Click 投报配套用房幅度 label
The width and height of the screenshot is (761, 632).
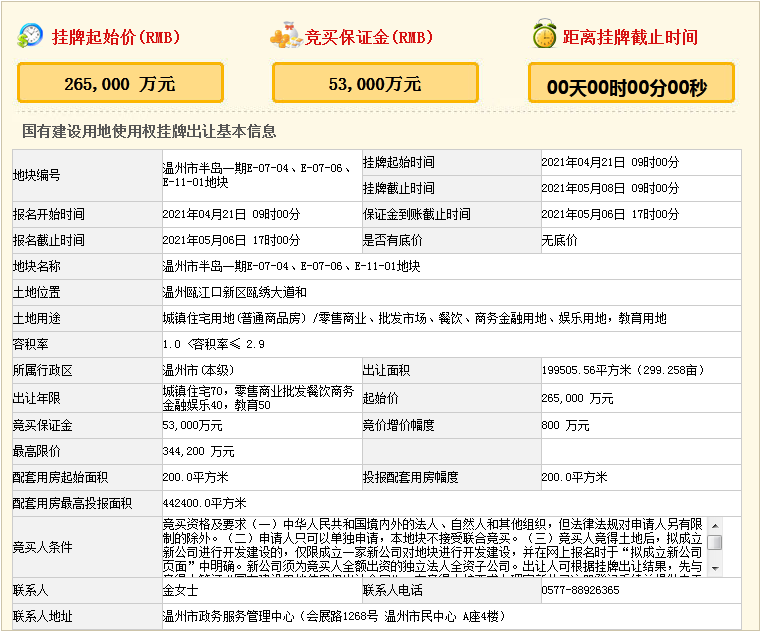click(411, 477)
